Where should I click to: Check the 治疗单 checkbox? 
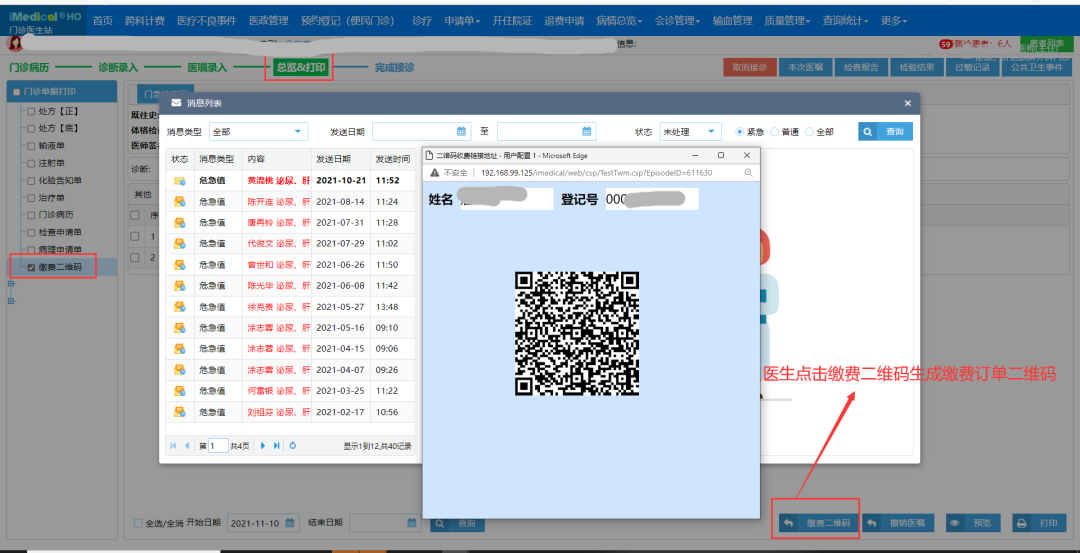pos(31,198)
